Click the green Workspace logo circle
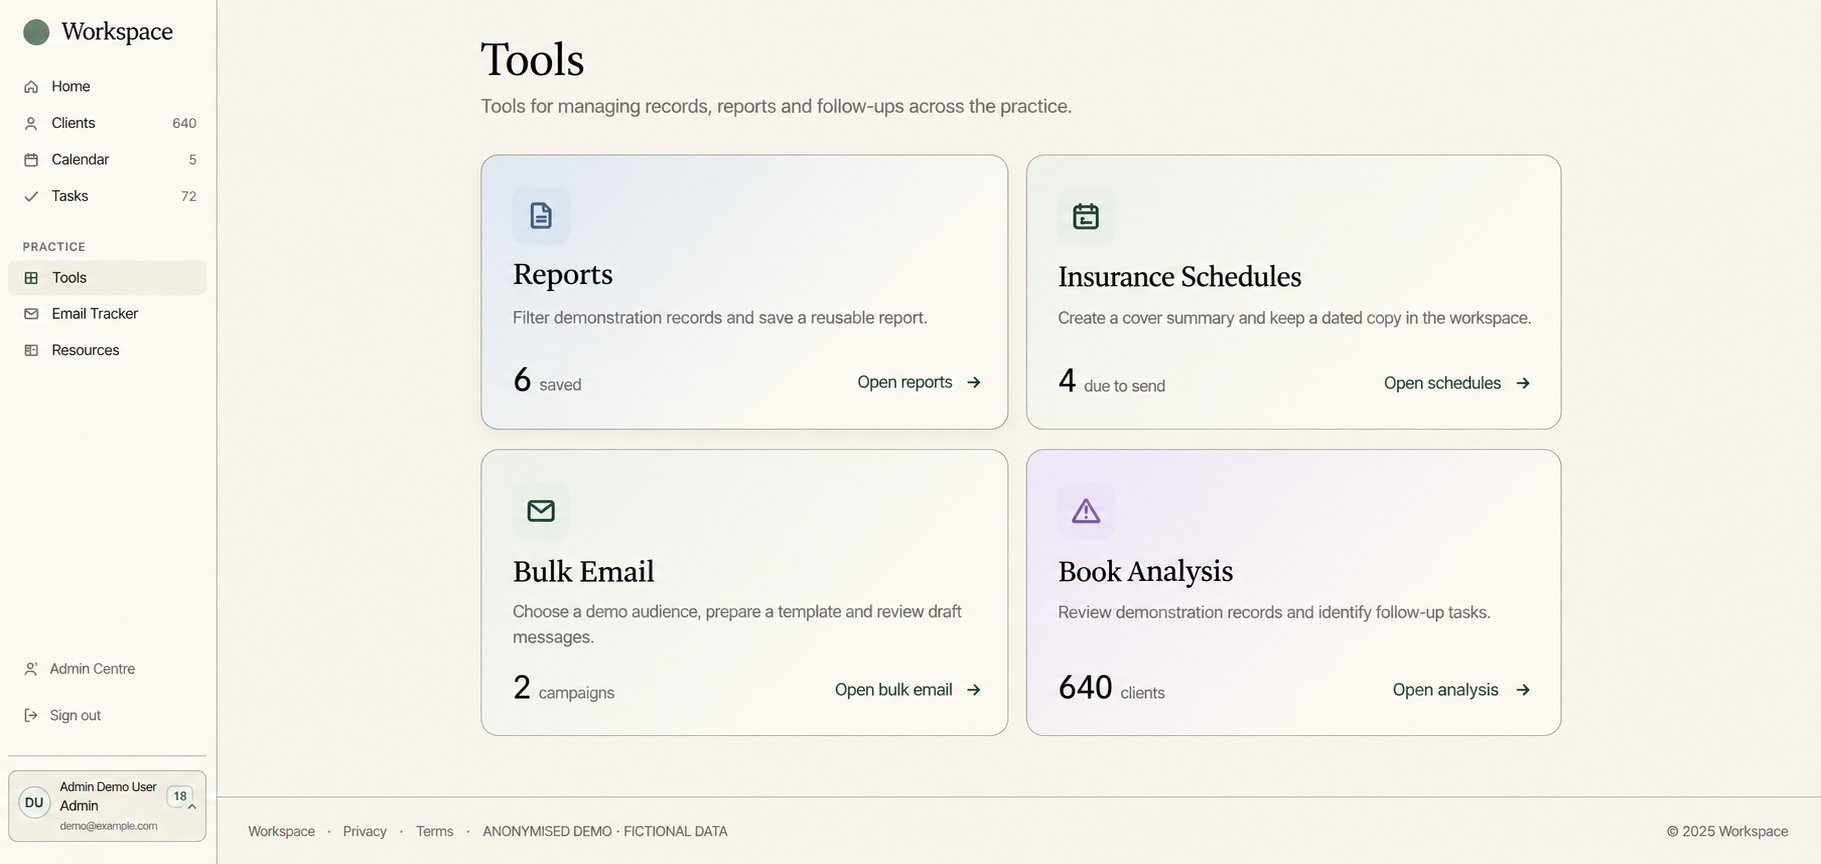Screen dimensions: 1821x864 (x=36, y=32)
